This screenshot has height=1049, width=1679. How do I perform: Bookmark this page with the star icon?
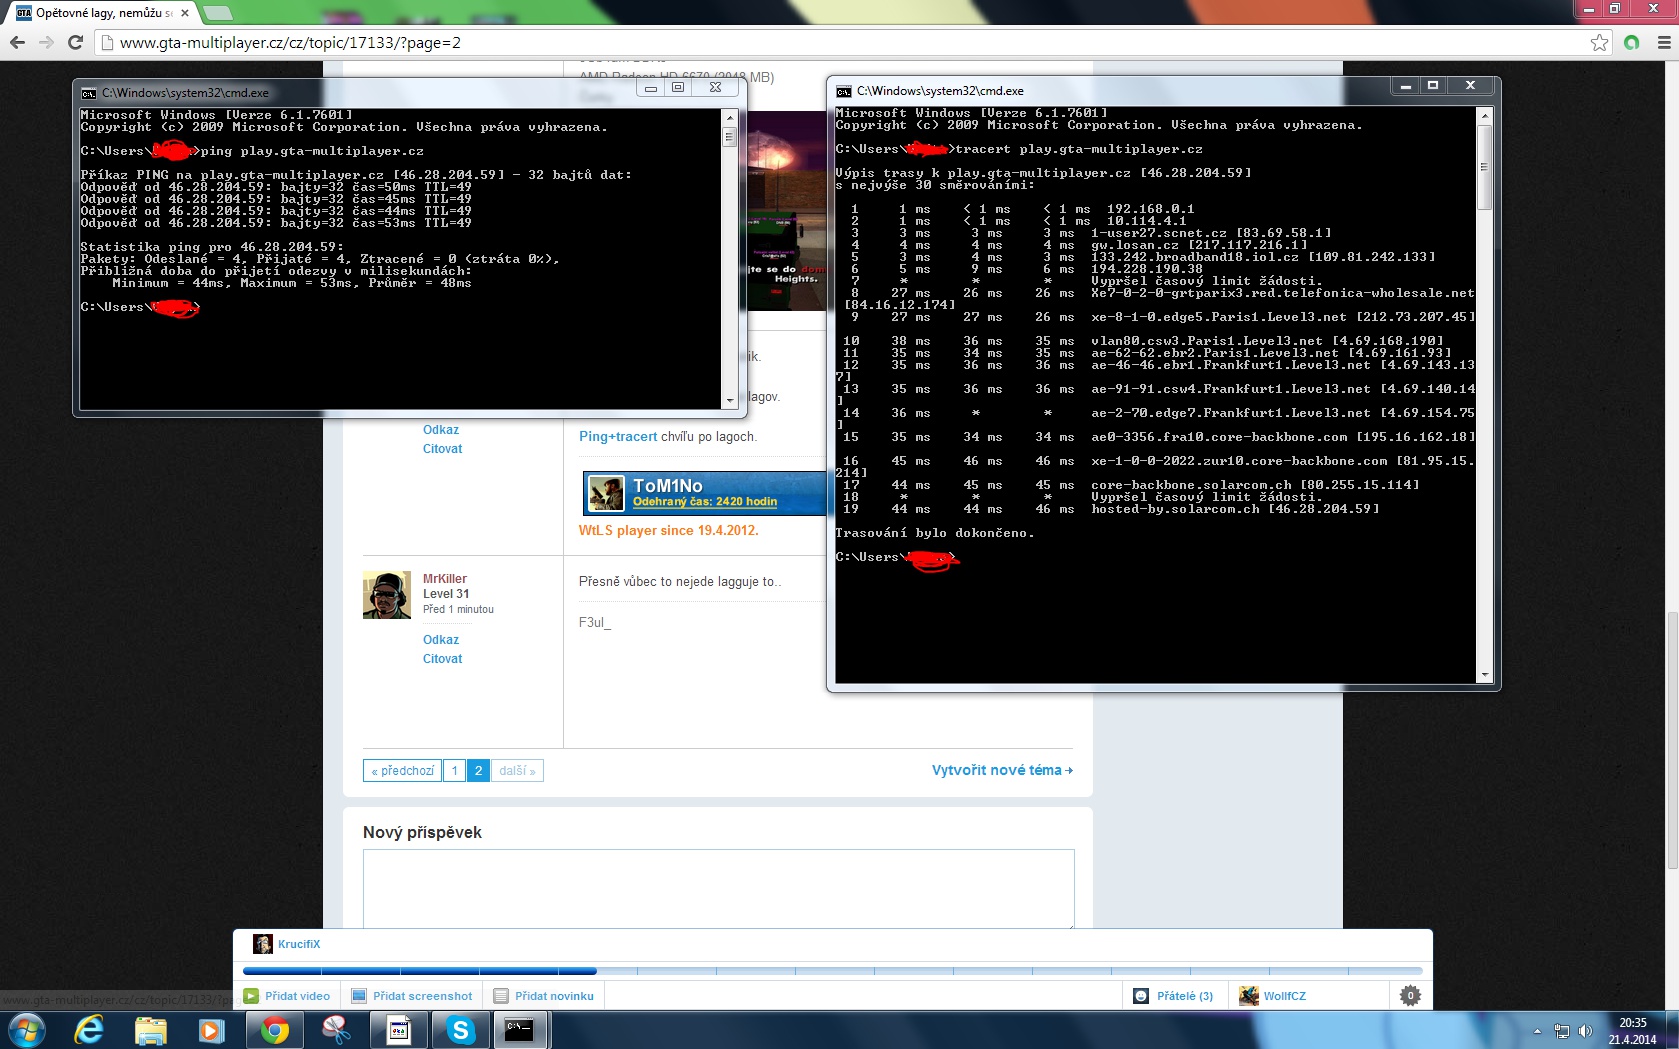coord(1599,42)
